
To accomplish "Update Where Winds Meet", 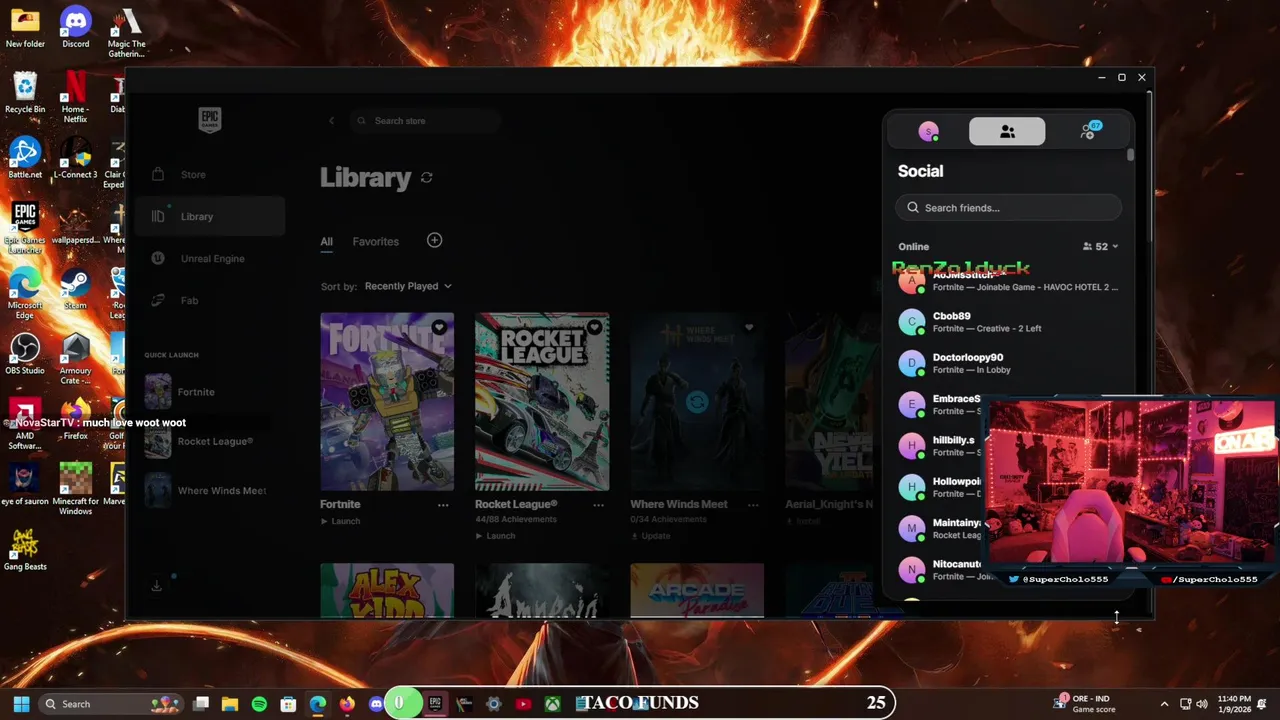I will (650, 535).
